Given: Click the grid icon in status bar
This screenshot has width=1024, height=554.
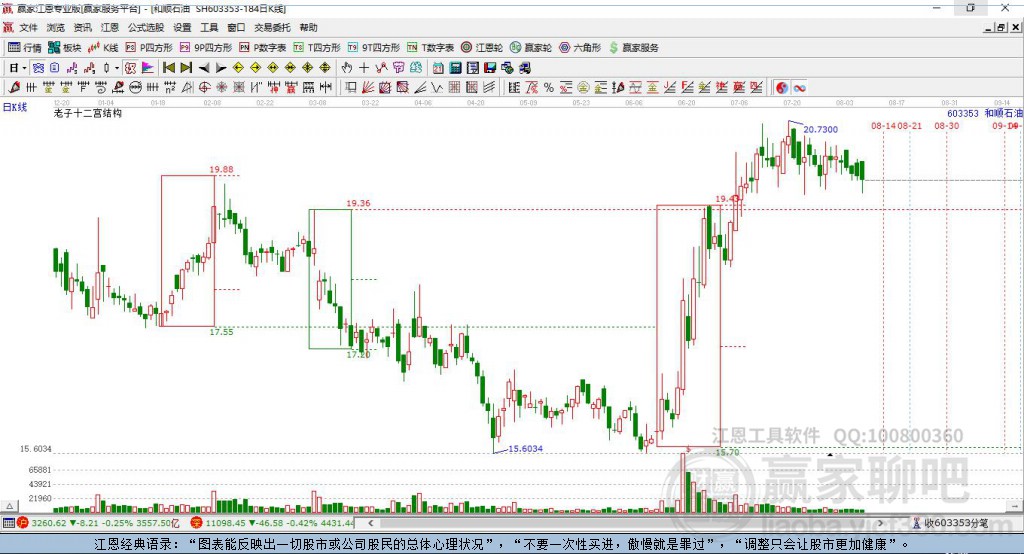Looking at the screenshot, I should tap(8, 523).
